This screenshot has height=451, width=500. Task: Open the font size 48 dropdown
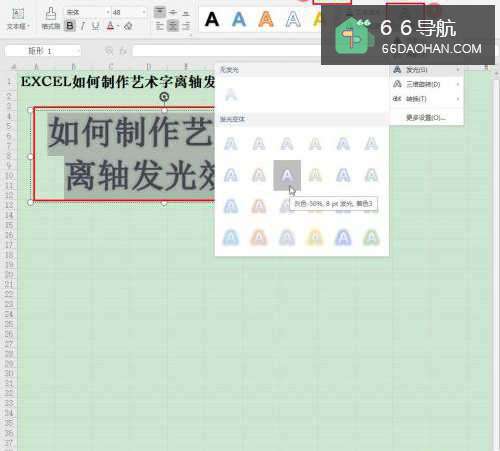click(x=144, y=12)
